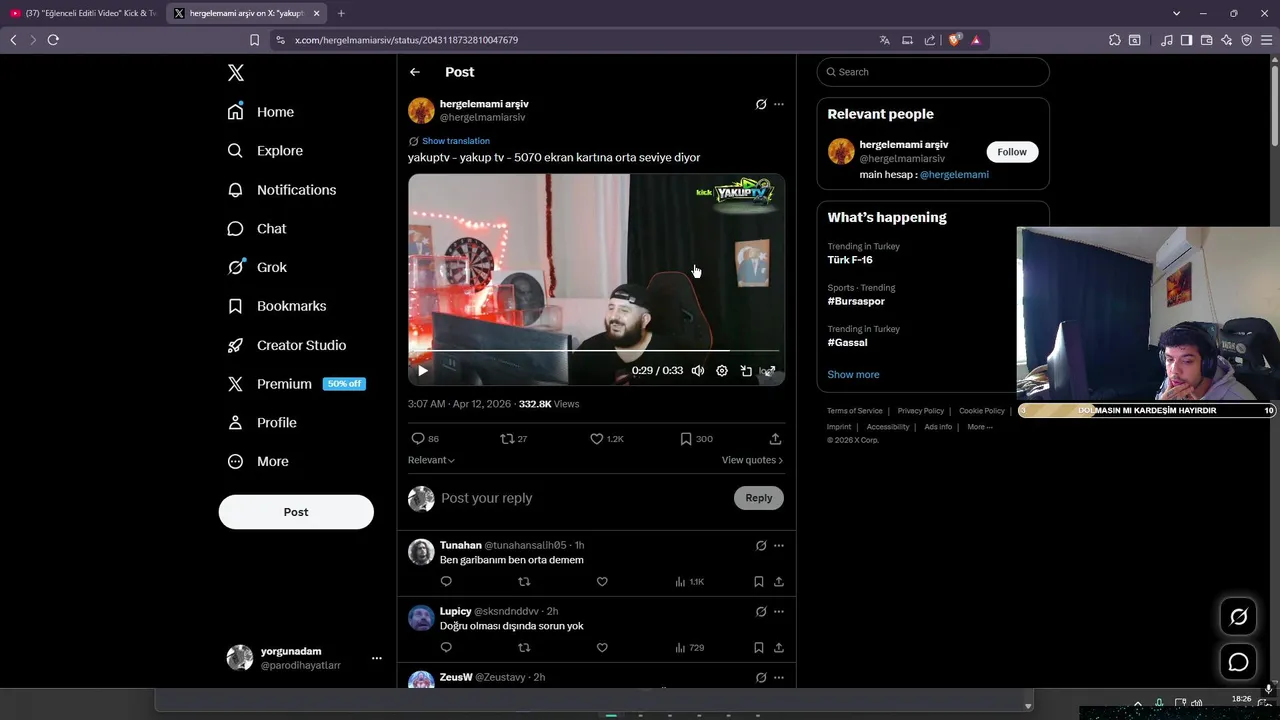
Task: Click Show more under trends
Action: click(x=853, y=375)
